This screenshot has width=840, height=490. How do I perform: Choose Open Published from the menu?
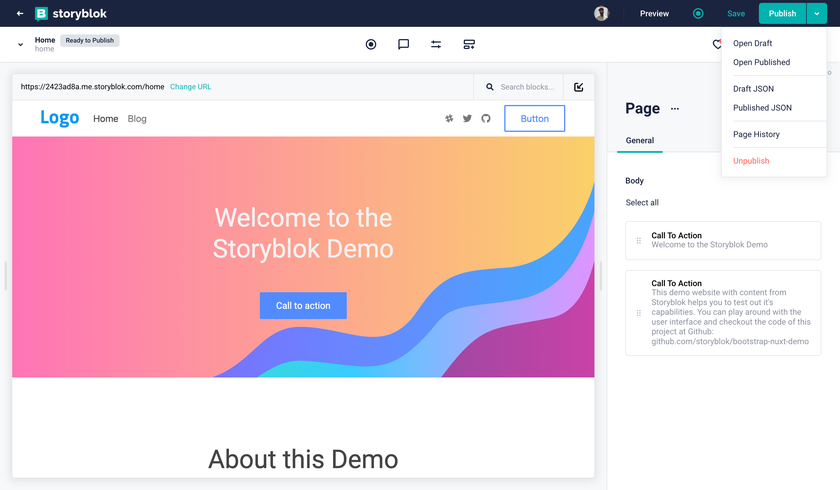coord(761,62)
